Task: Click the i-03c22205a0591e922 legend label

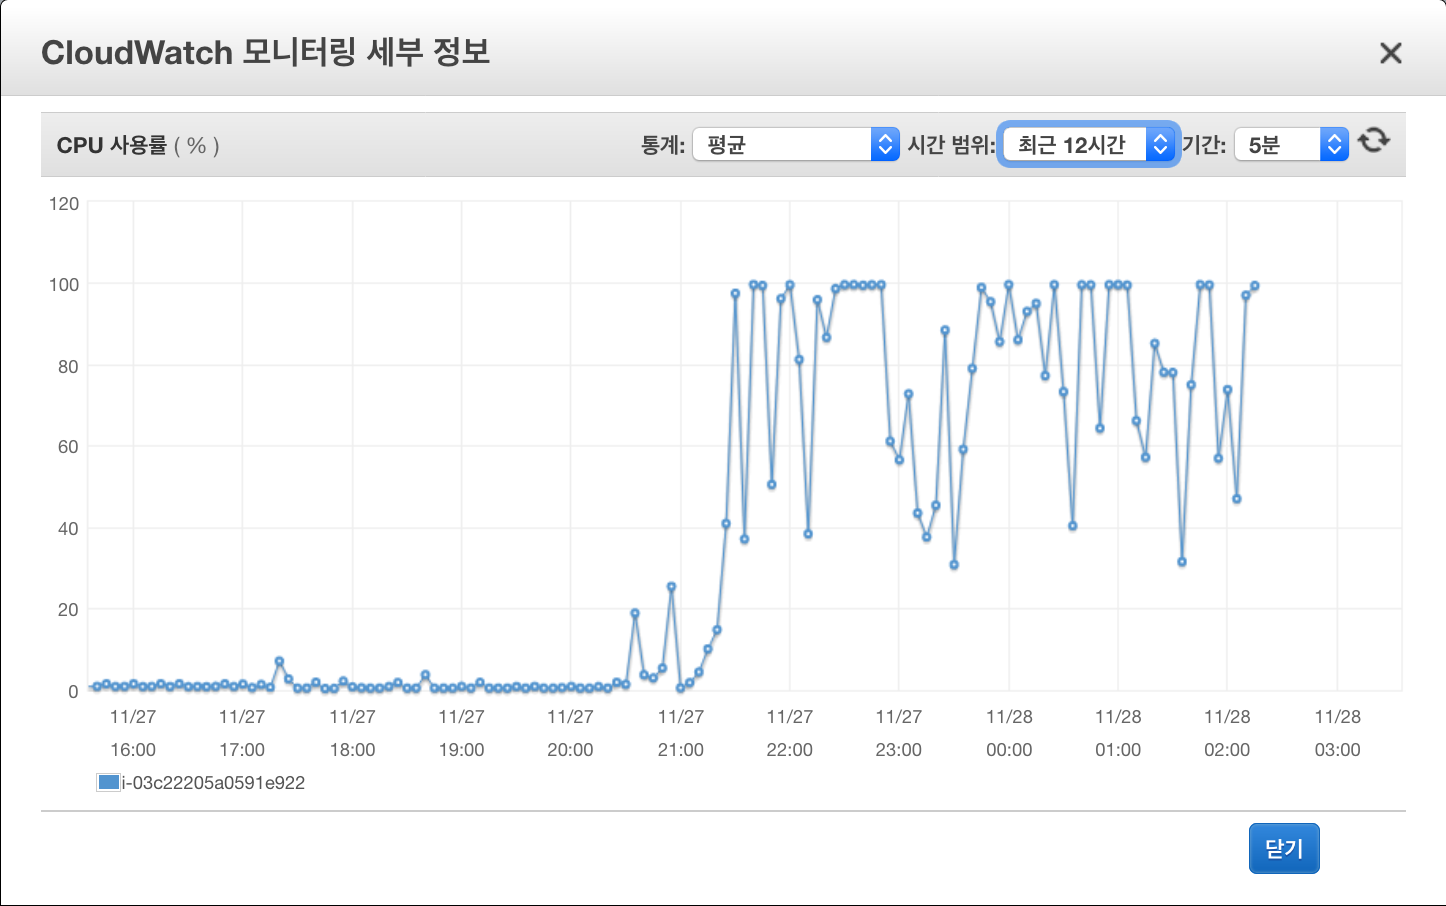Action: click(213, 783)
